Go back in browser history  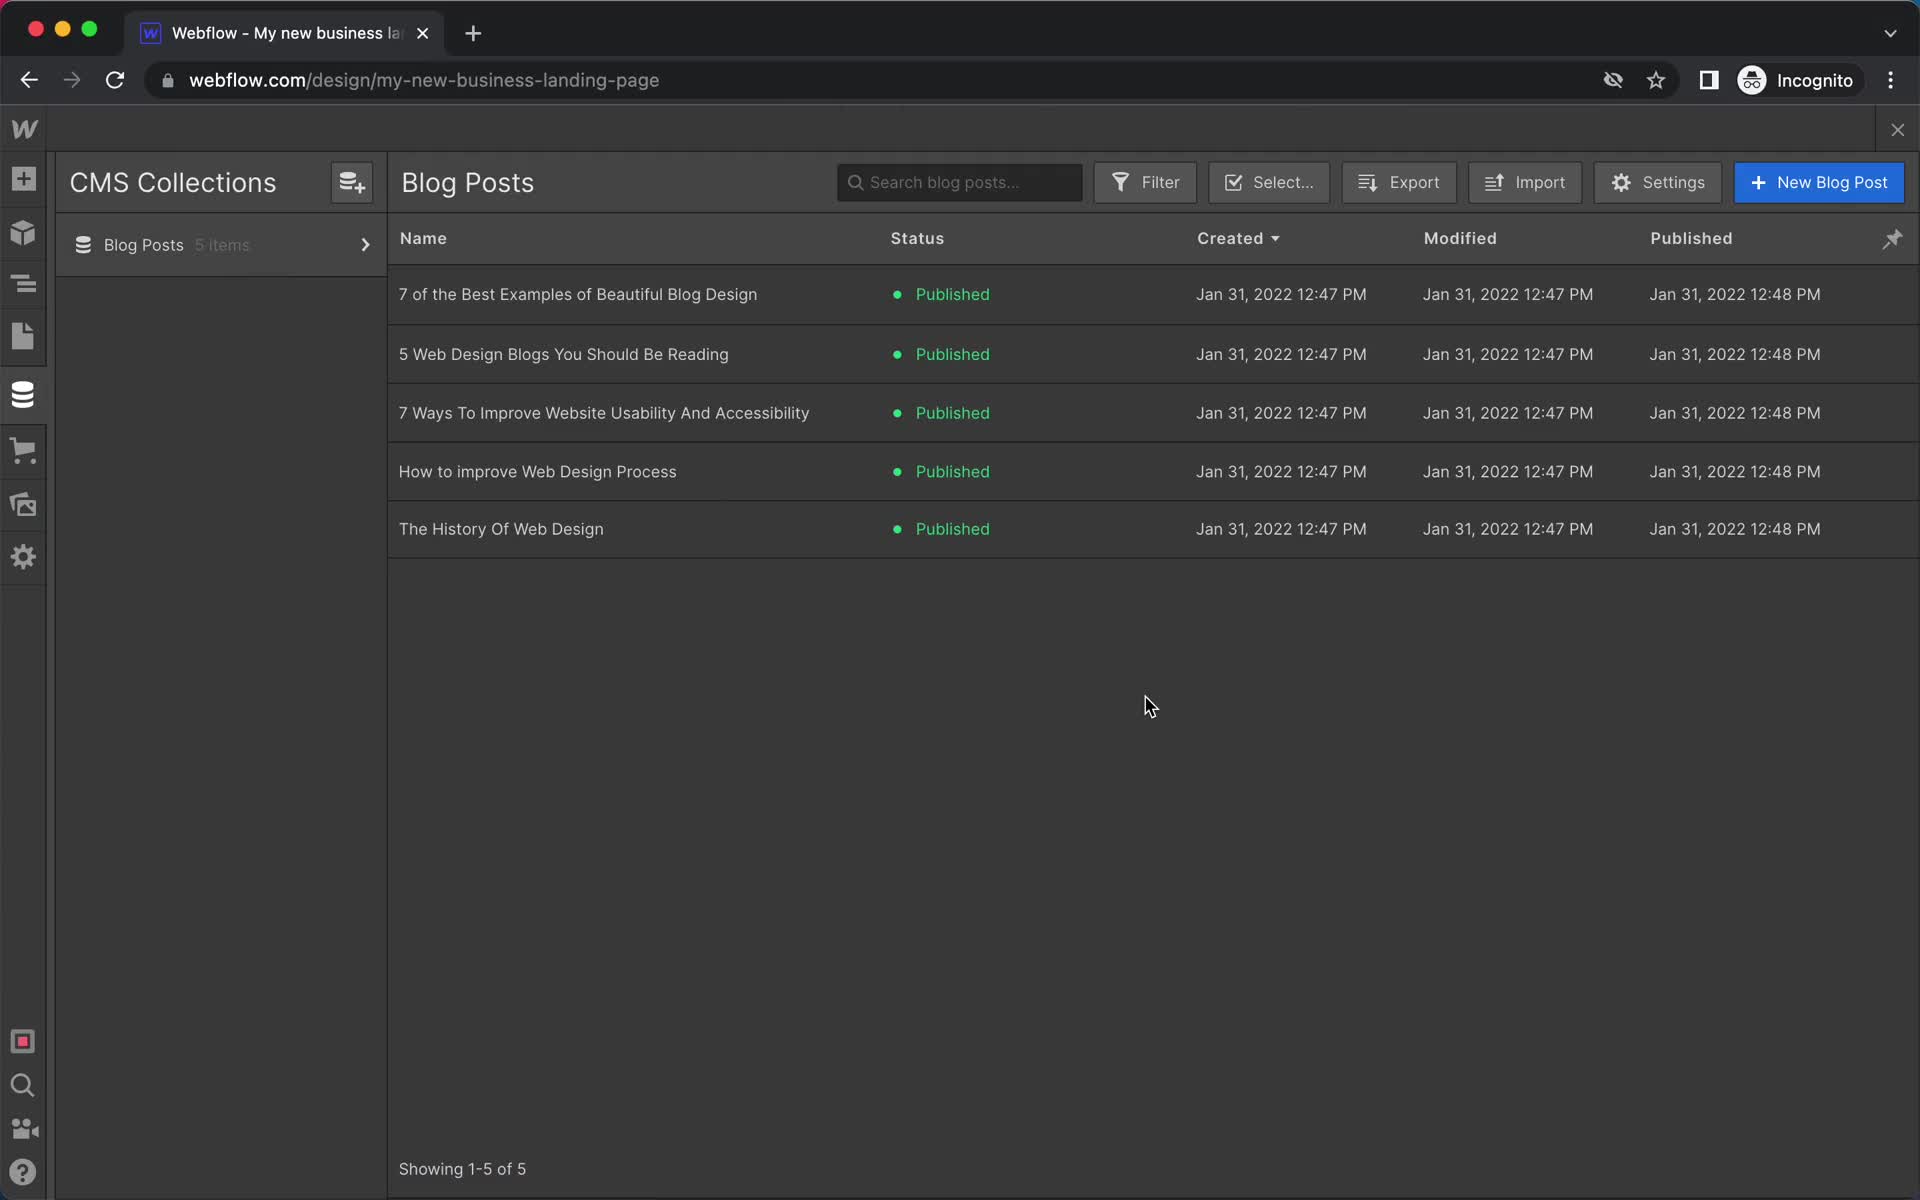(29, 80)
